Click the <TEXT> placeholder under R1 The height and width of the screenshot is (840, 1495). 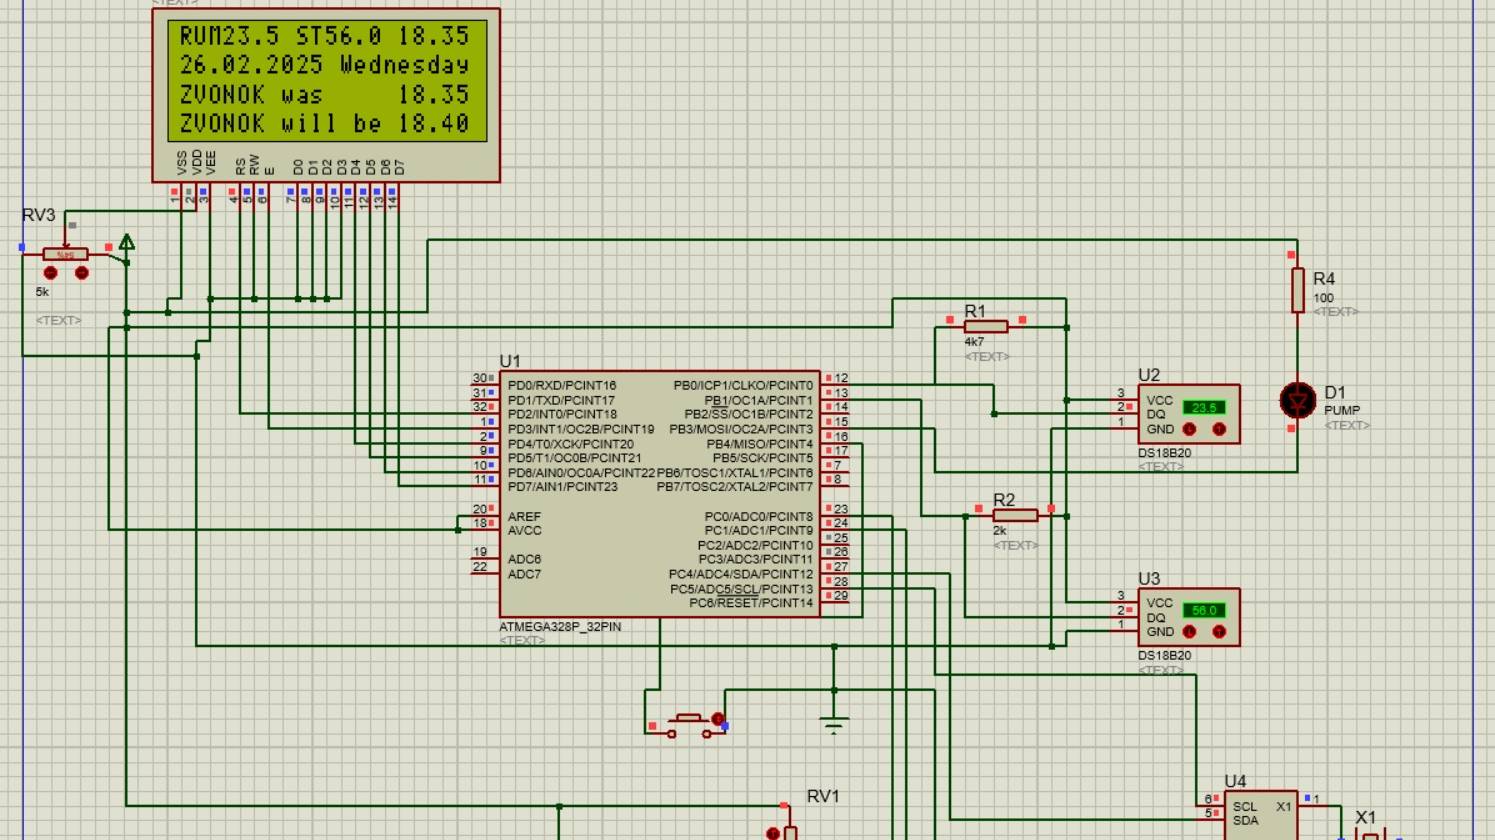987,357
